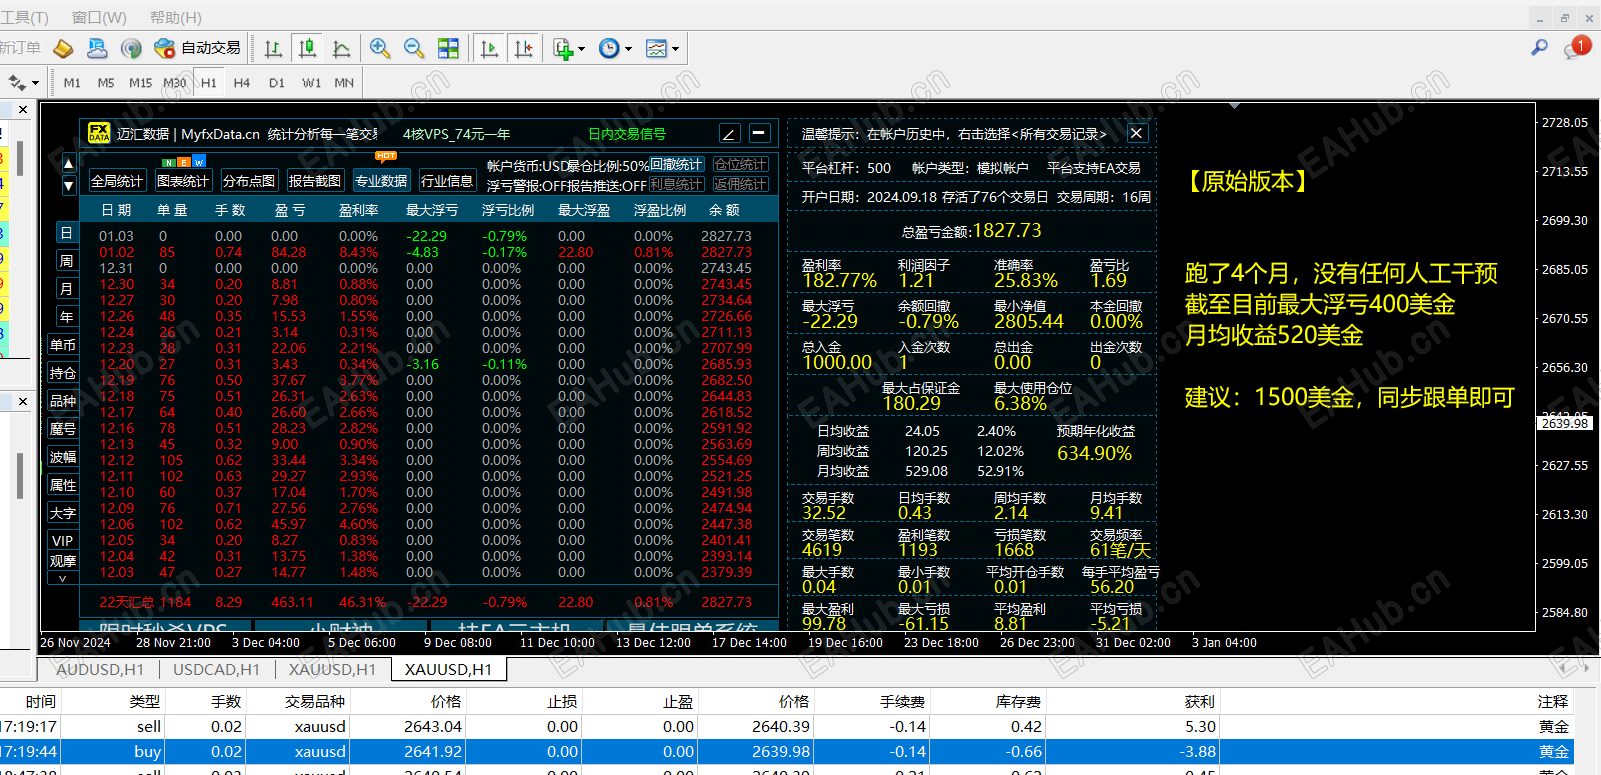Select the W1 timeframe
Viewport: 1601px width, 775px height.
pyautogui.click(x=312, y=83)
